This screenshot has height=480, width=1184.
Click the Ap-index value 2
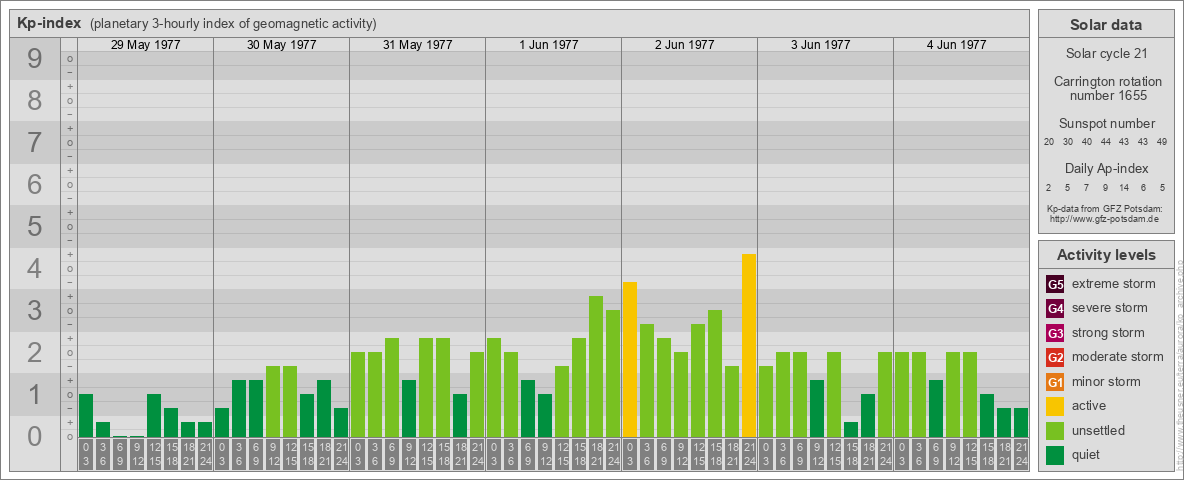pos(1049,187)
